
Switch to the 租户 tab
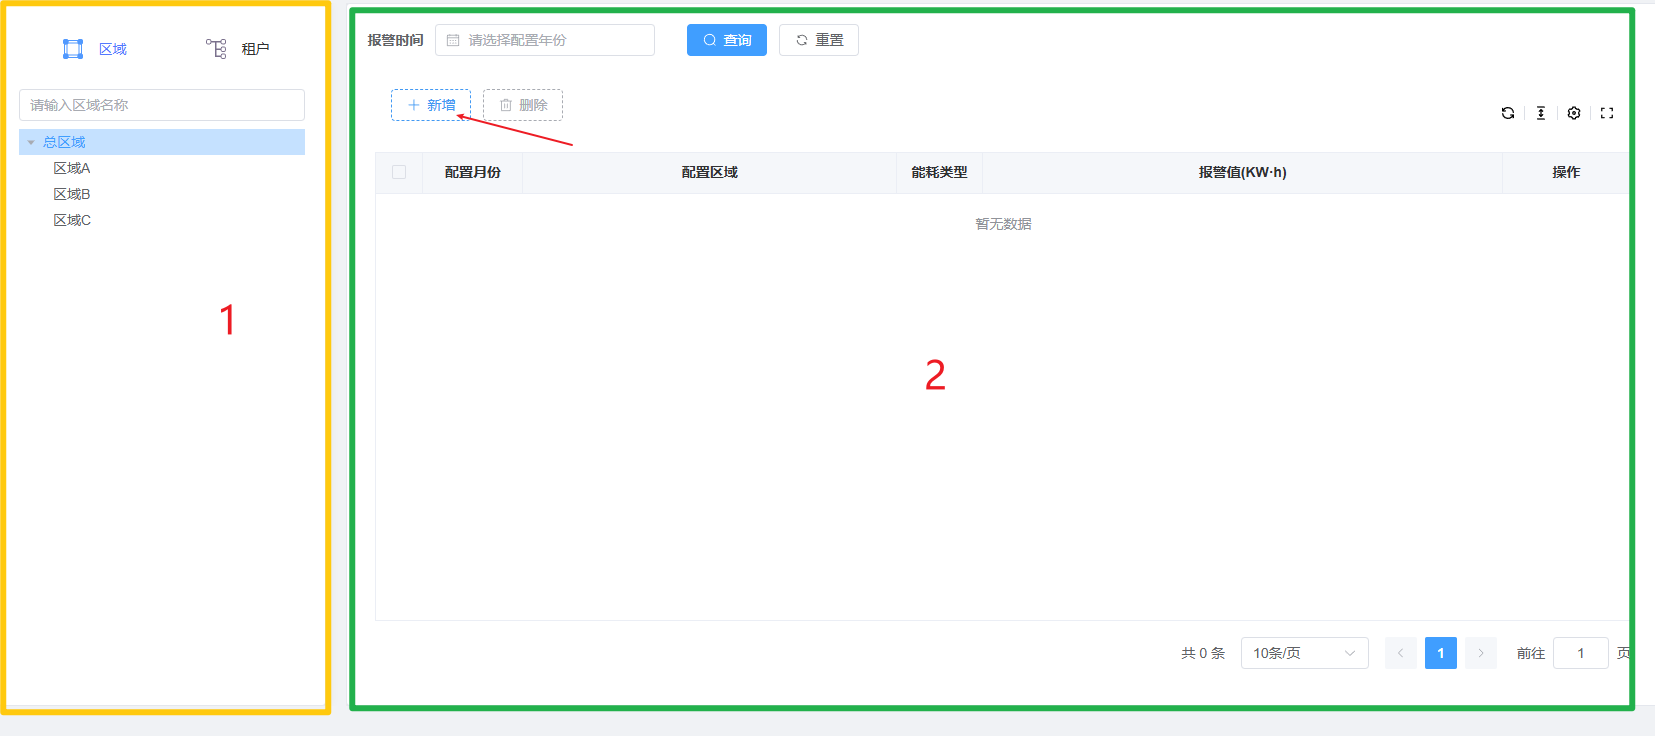click(237, 49)
